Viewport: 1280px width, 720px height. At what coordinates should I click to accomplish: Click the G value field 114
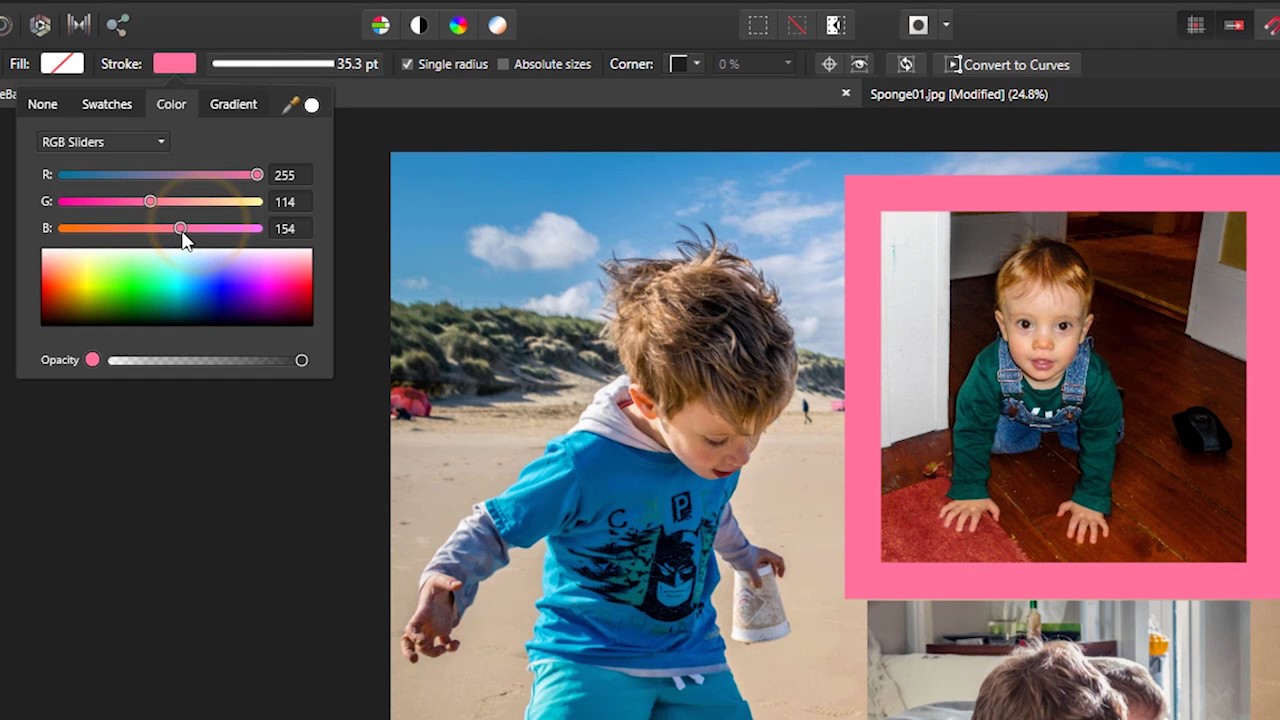pyautogui.click(x=291, y=202)
